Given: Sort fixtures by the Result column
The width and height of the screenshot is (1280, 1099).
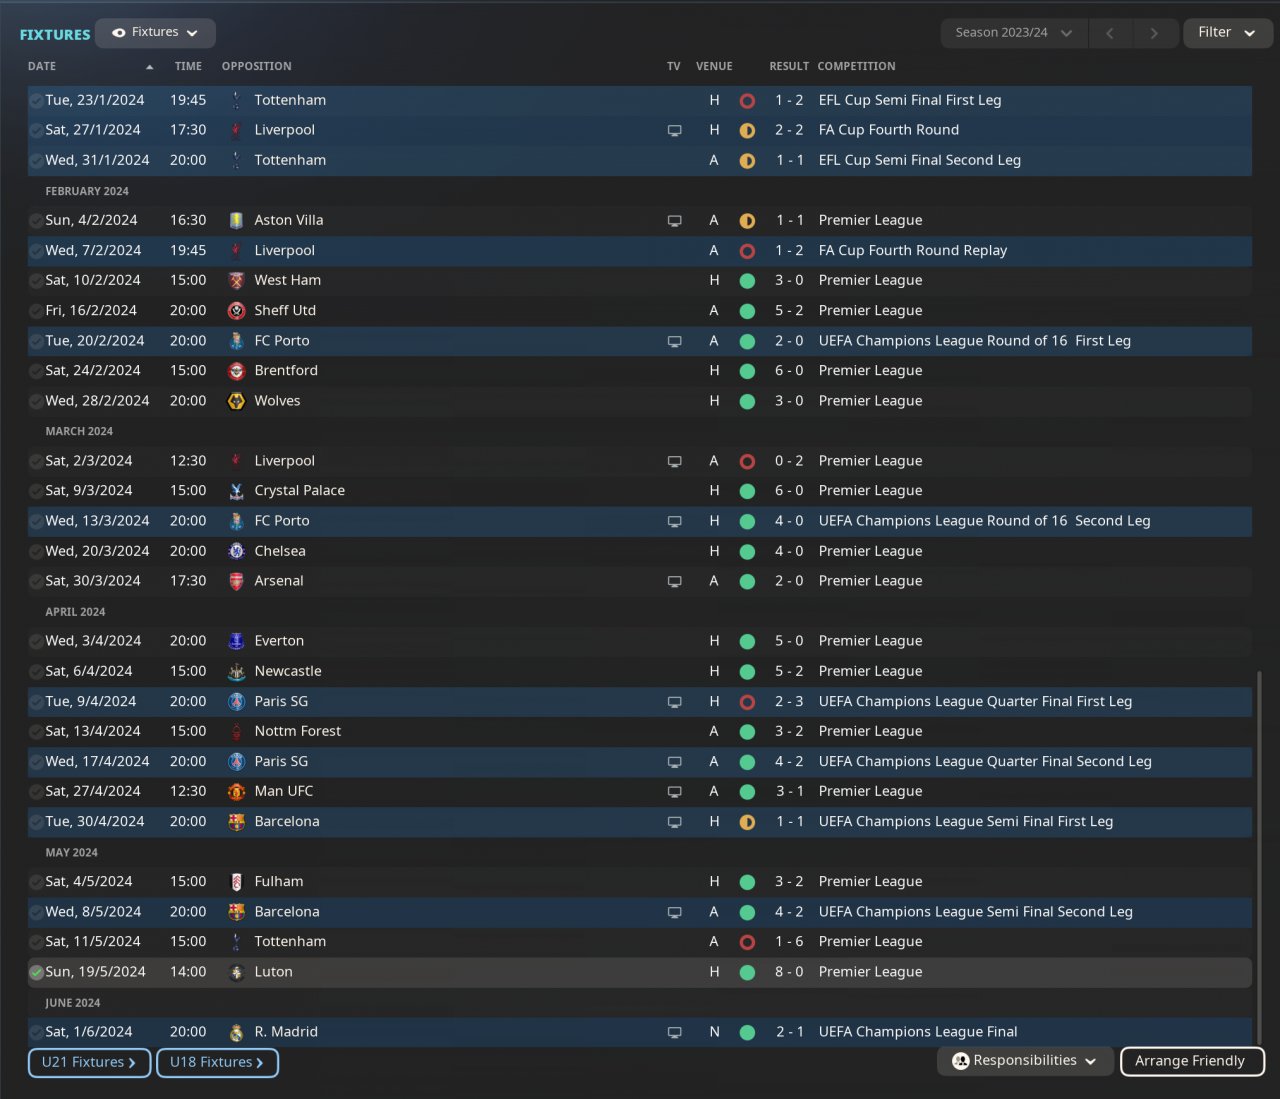Looking at the screenshot, I should 789,66.
